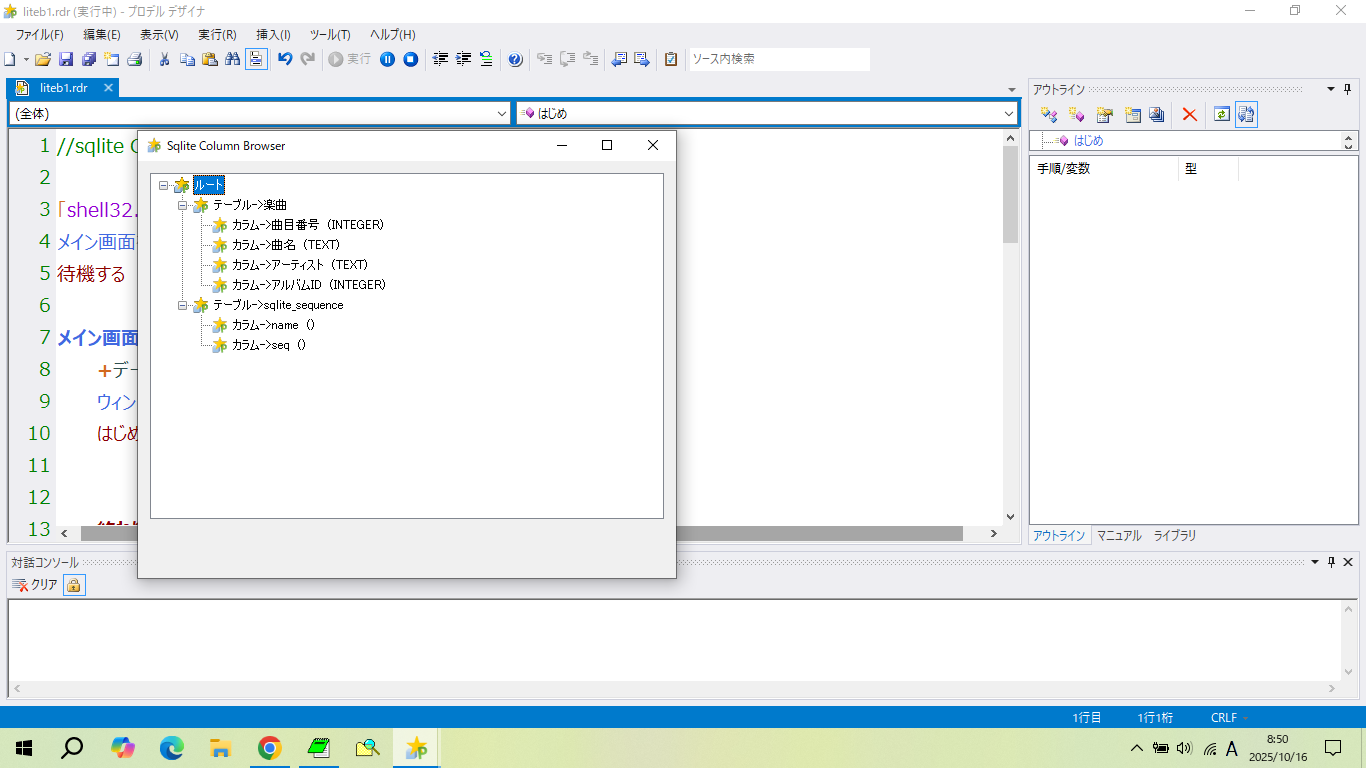This screenshot has width=1366, height=768.
Task: Save all files with the multi-disk icon
Action: 89,59
